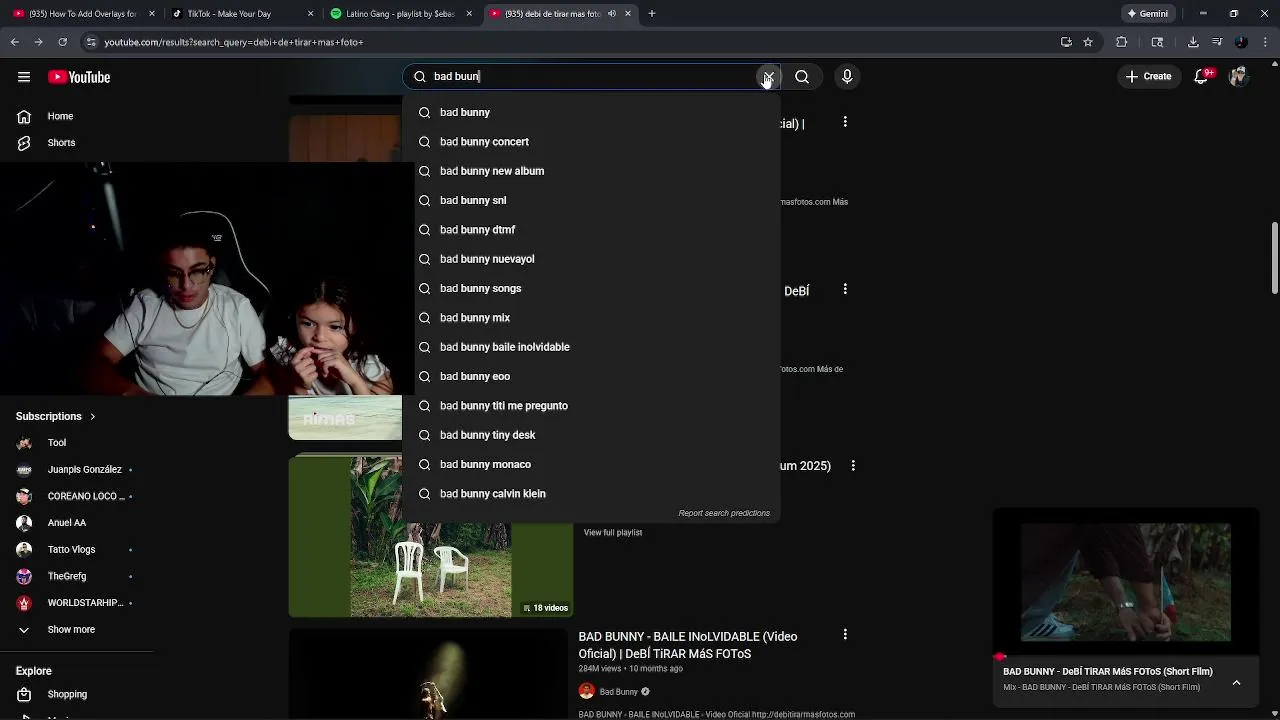Choose the suggestion "bad bunny baile inolvidable"
1280x720 pixels.
click(x=590, y=347)
